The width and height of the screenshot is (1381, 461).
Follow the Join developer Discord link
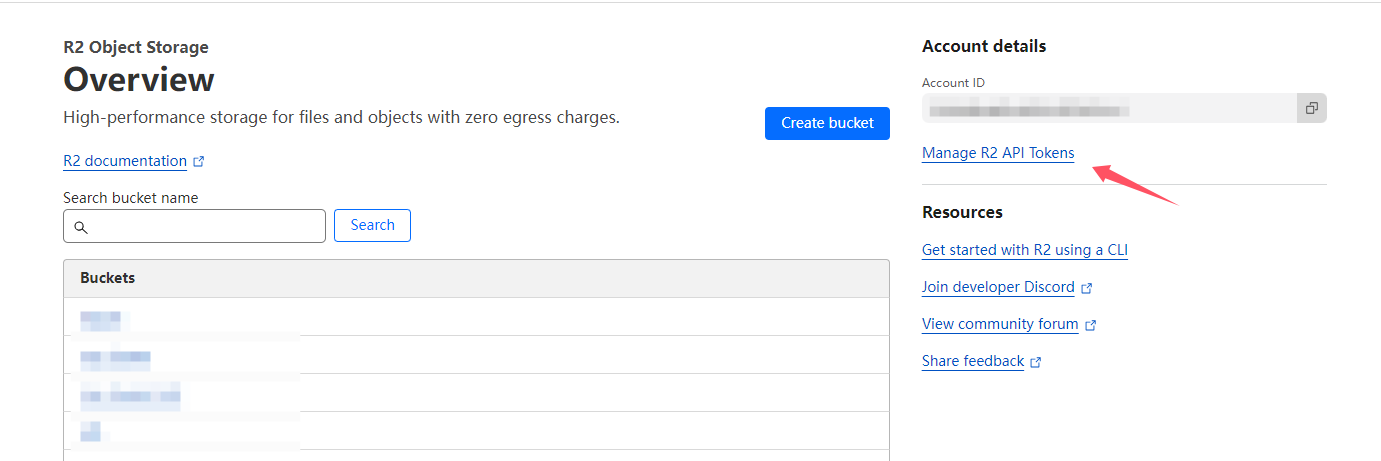tap(998, 287)
